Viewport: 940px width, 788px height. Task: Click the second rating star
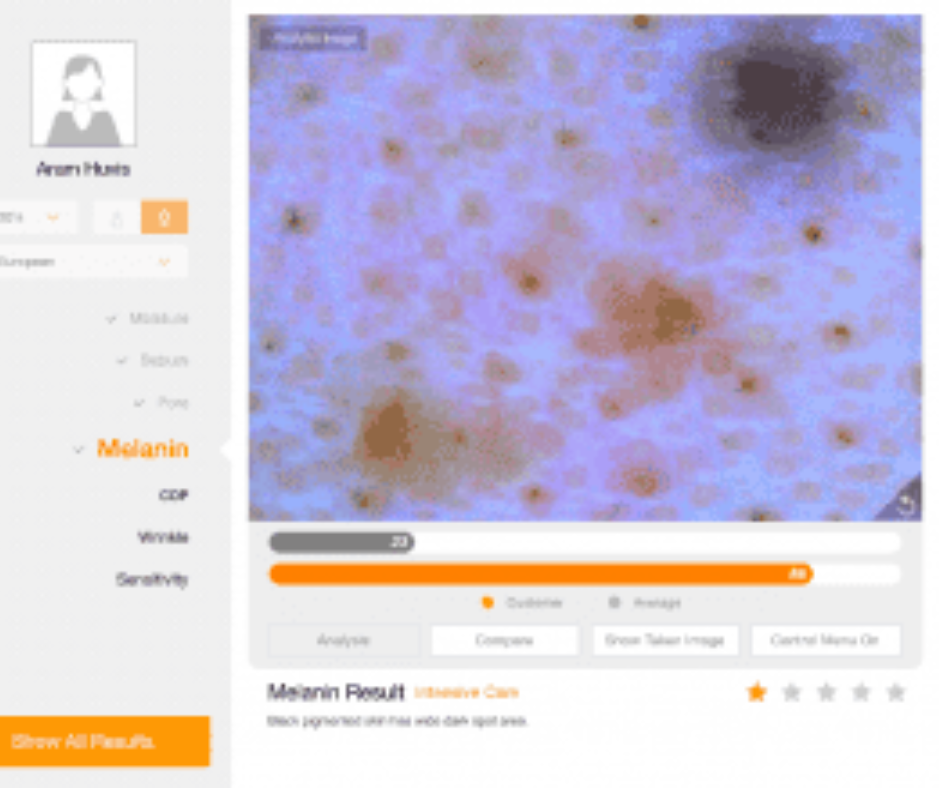[791, 692]
